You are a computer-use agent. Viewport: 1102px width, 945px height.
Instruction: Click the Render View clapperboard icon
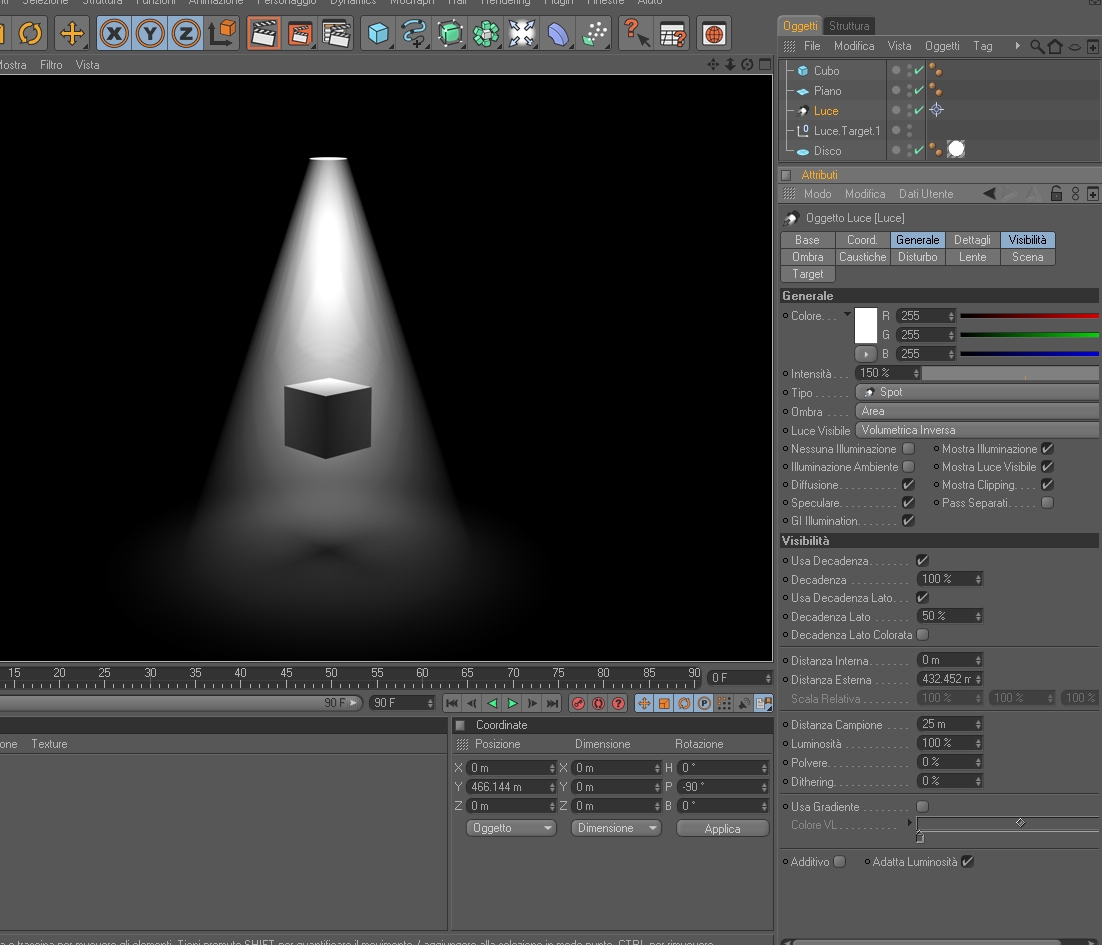click(x=264, y=33)
